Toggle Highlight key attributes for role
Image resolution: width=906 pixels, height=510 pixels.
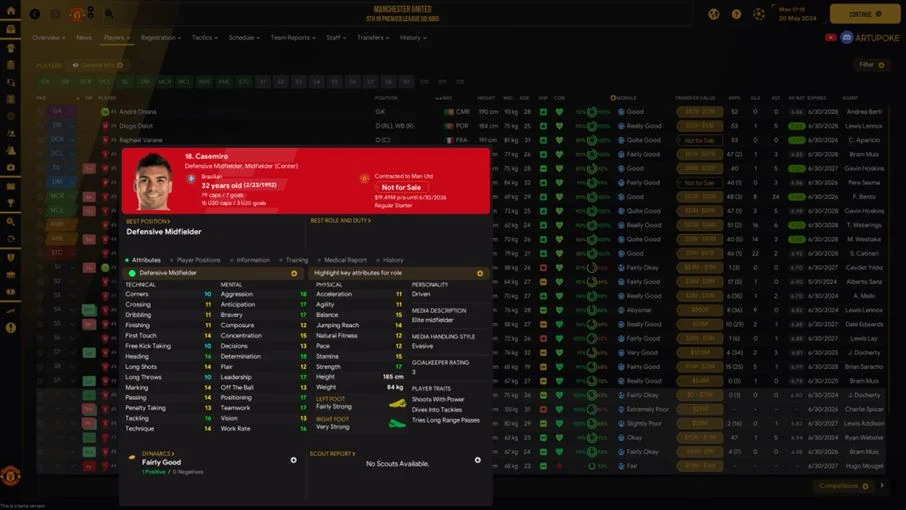(x=399, y=273)
